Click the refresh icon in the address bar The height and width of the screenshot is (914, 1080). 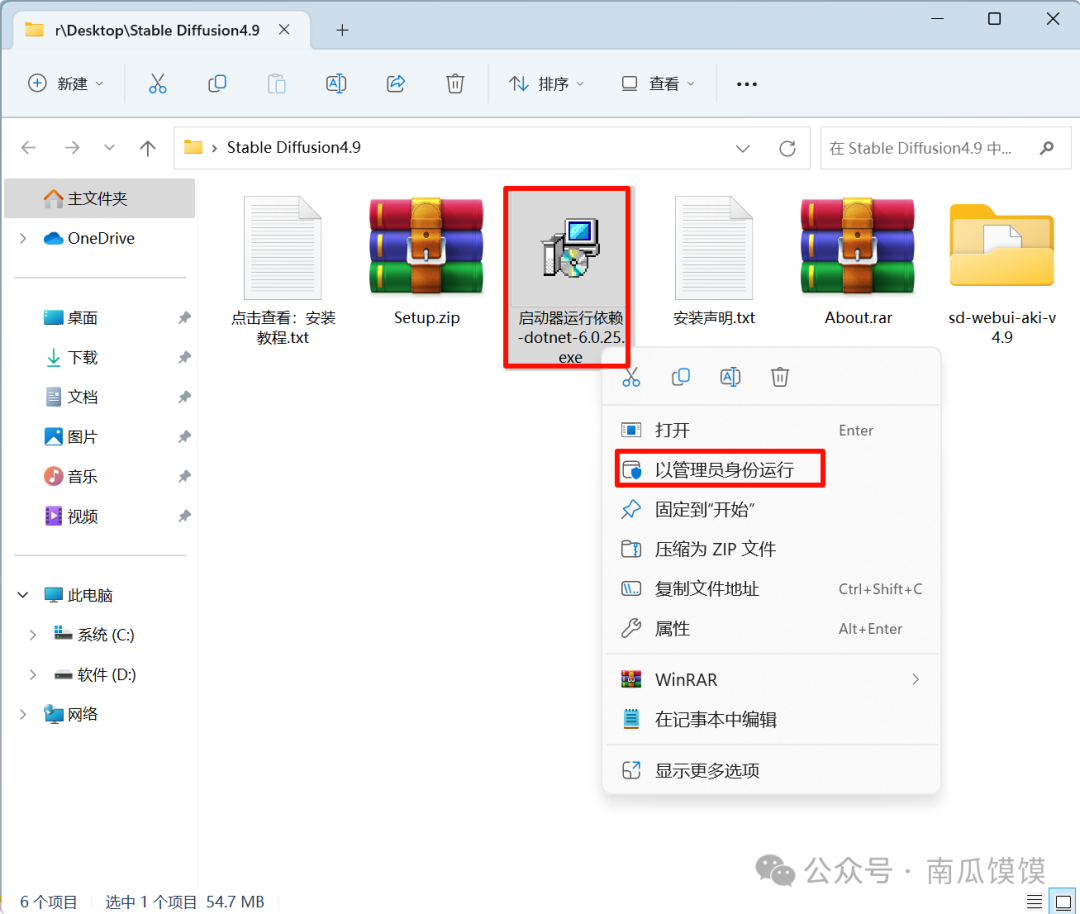(787, 147)
